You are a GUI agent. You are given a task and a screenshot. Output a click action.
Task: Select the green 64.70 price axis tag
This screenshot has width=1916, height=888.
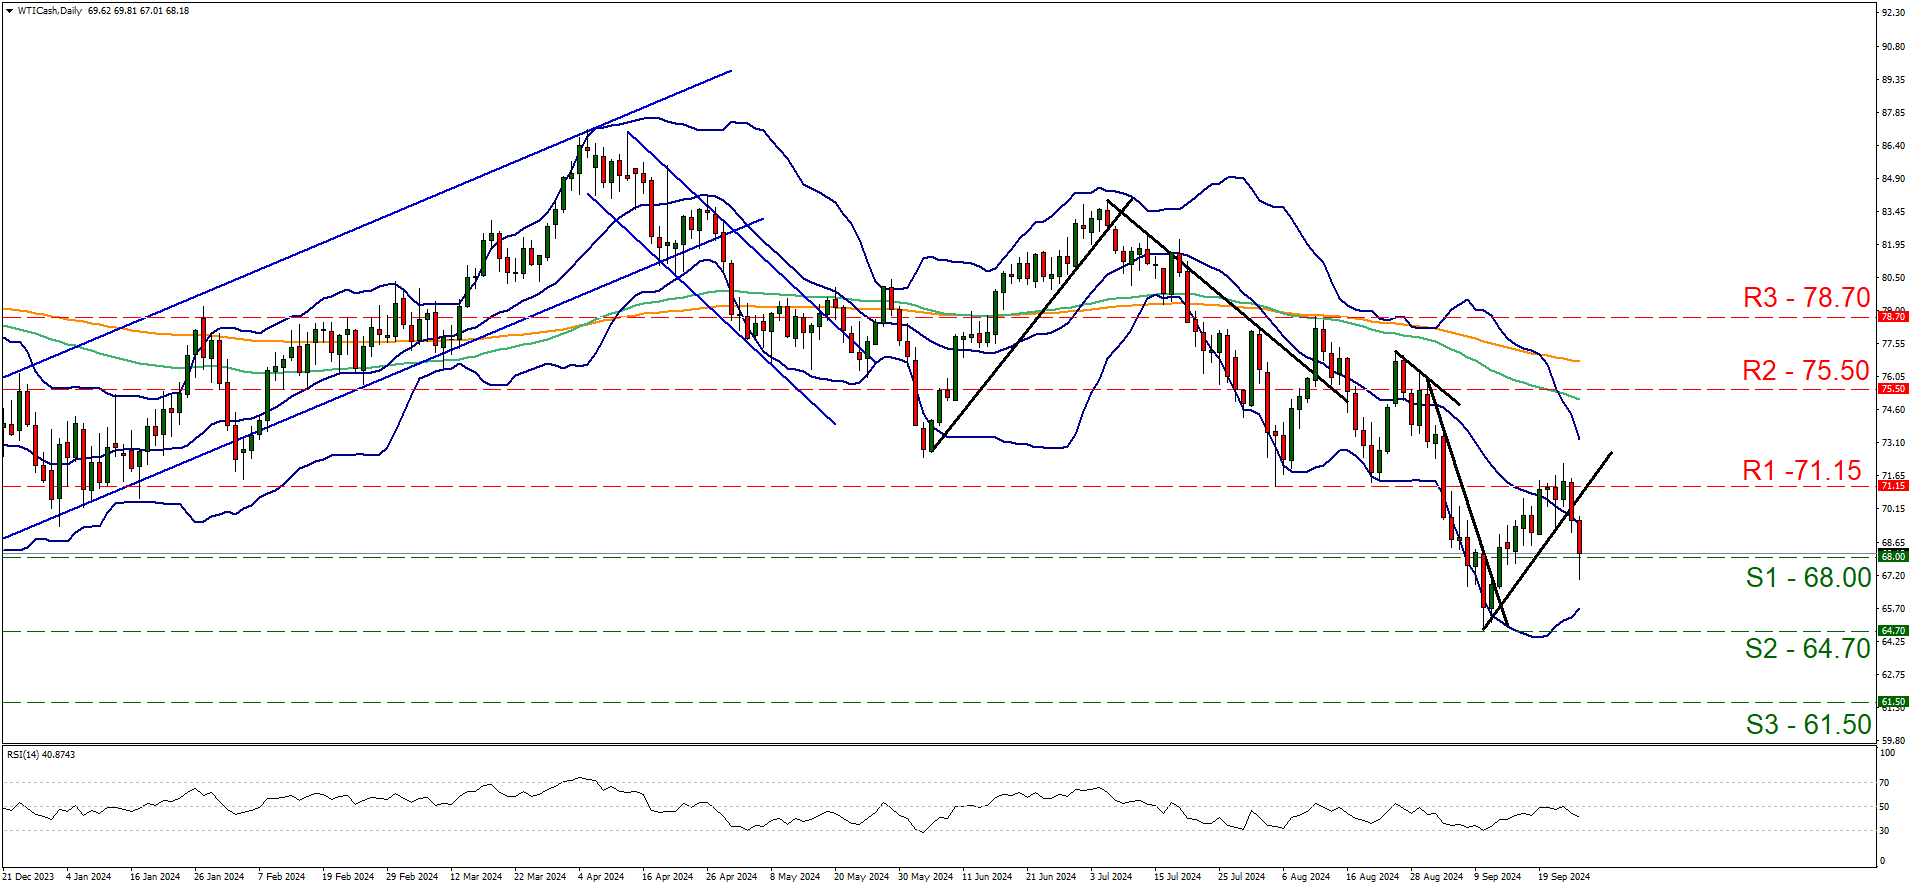point(1893,631)
